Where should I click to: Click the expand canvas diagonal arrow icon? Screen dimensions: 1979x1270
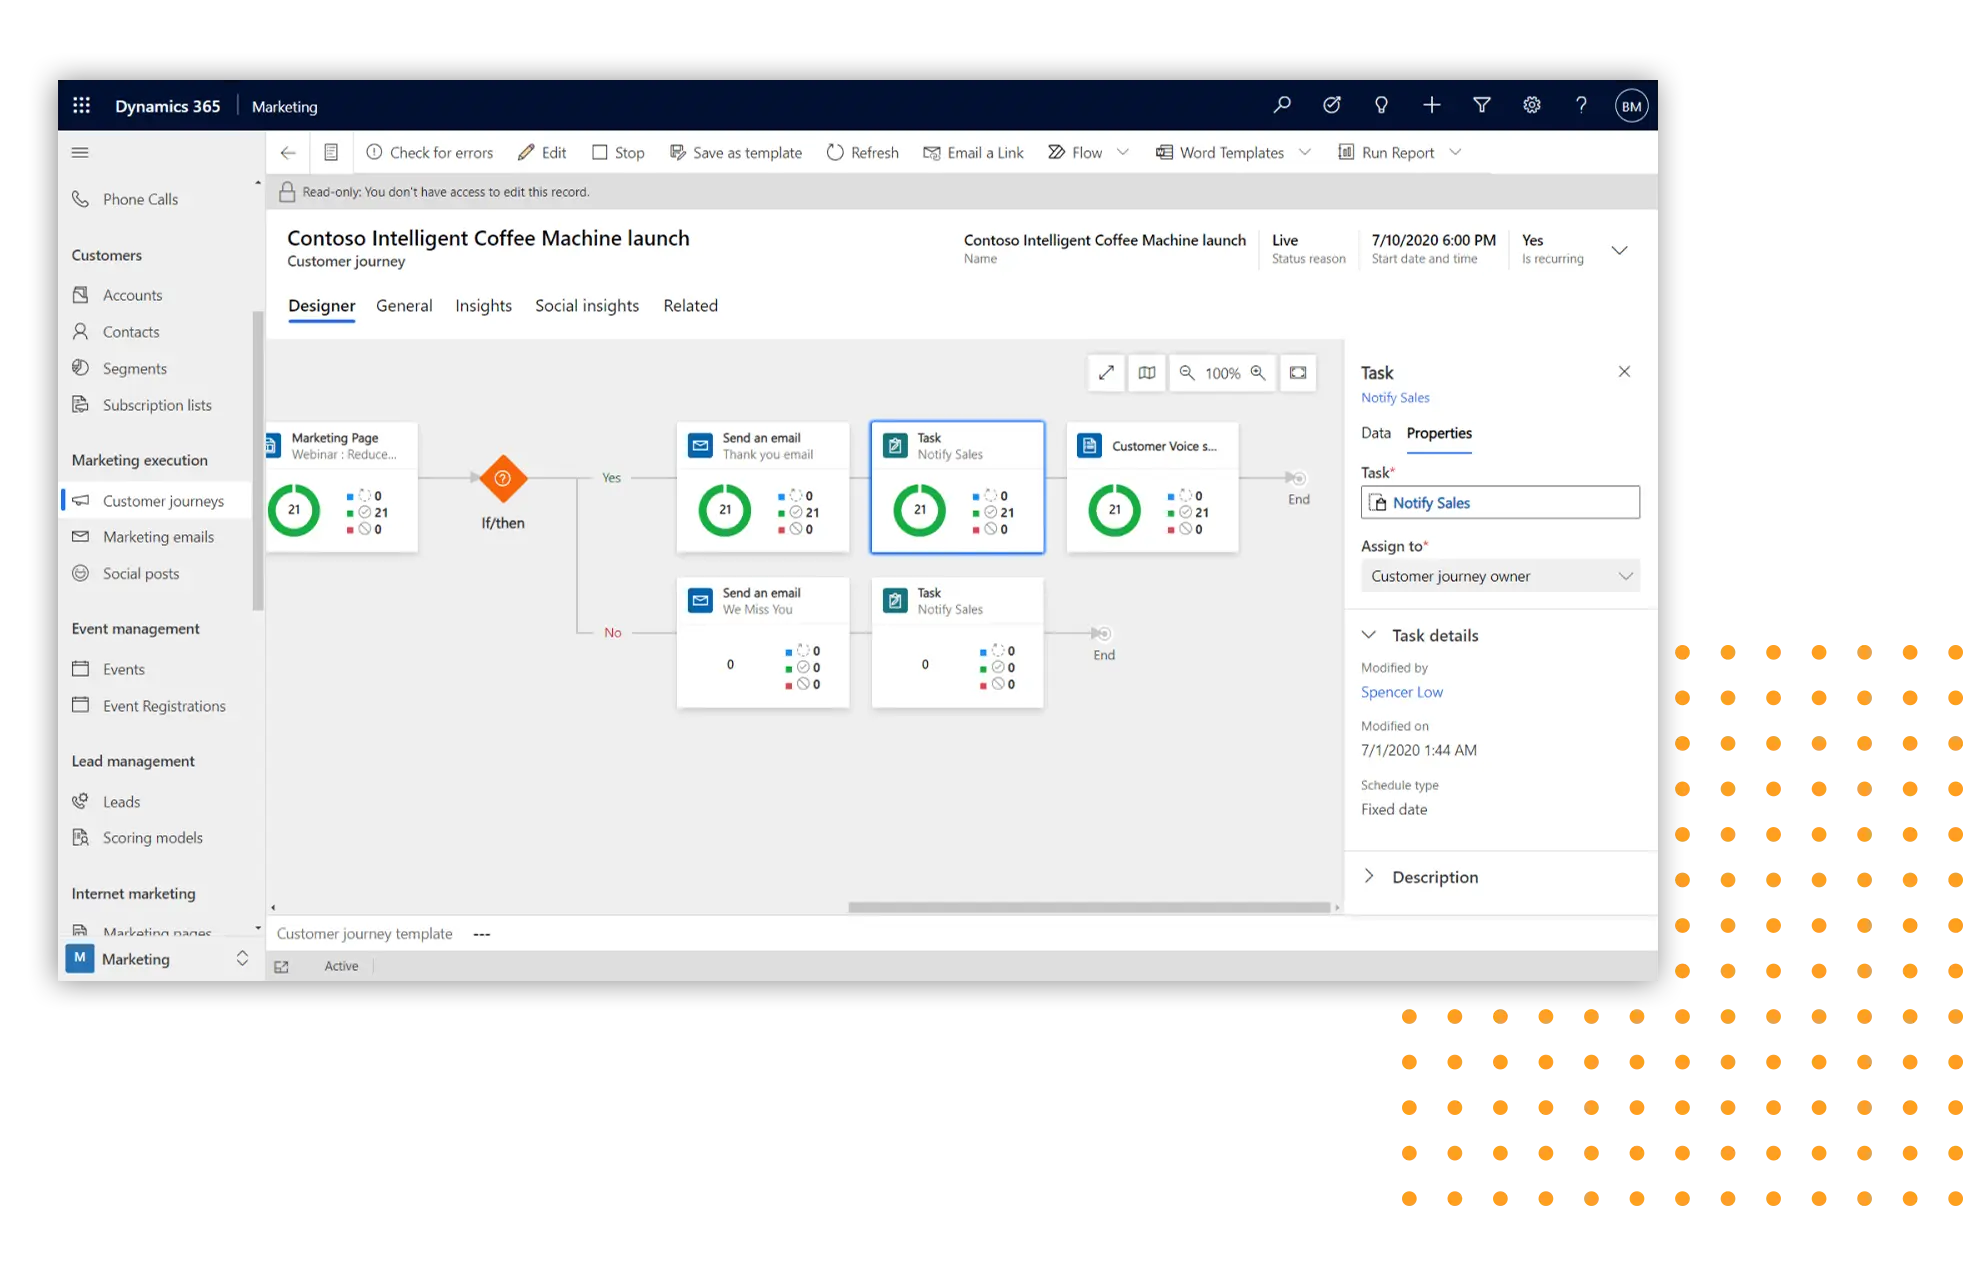pos(1106,373)
